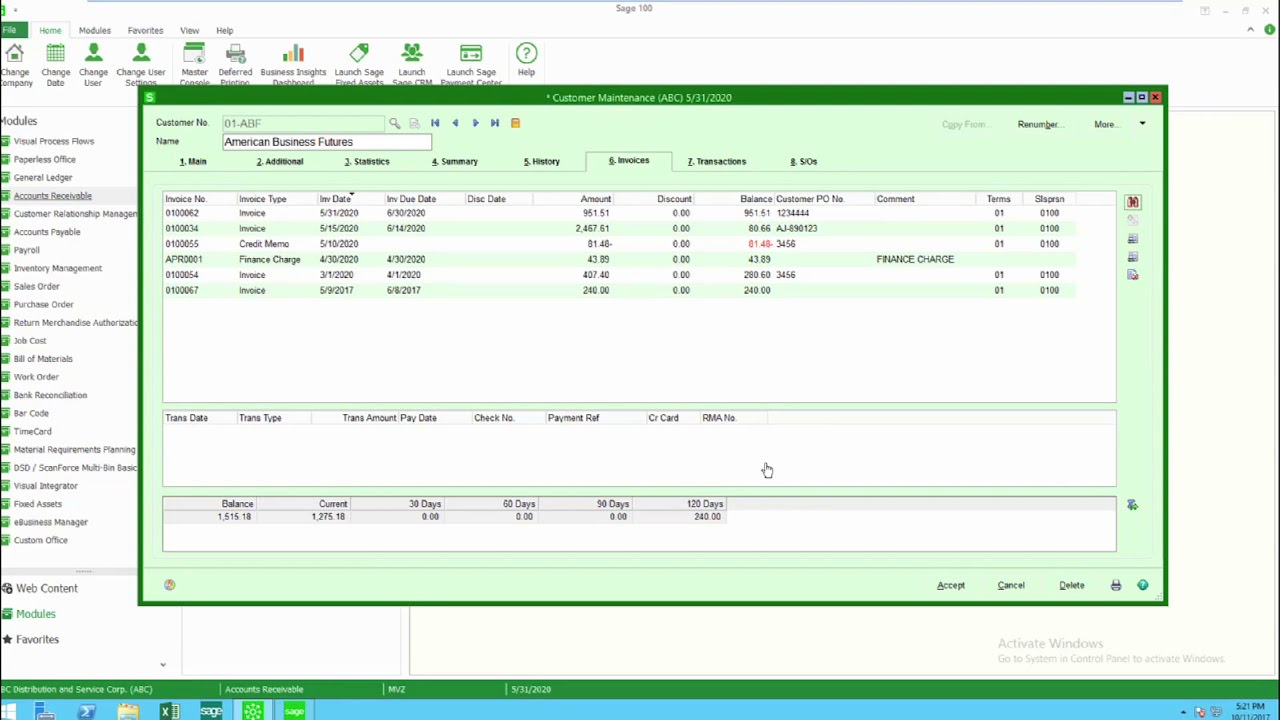Open Accounts Receivable module in sidebar
This screenshot has width=1280, height=720.
click(x=52, y=196)
